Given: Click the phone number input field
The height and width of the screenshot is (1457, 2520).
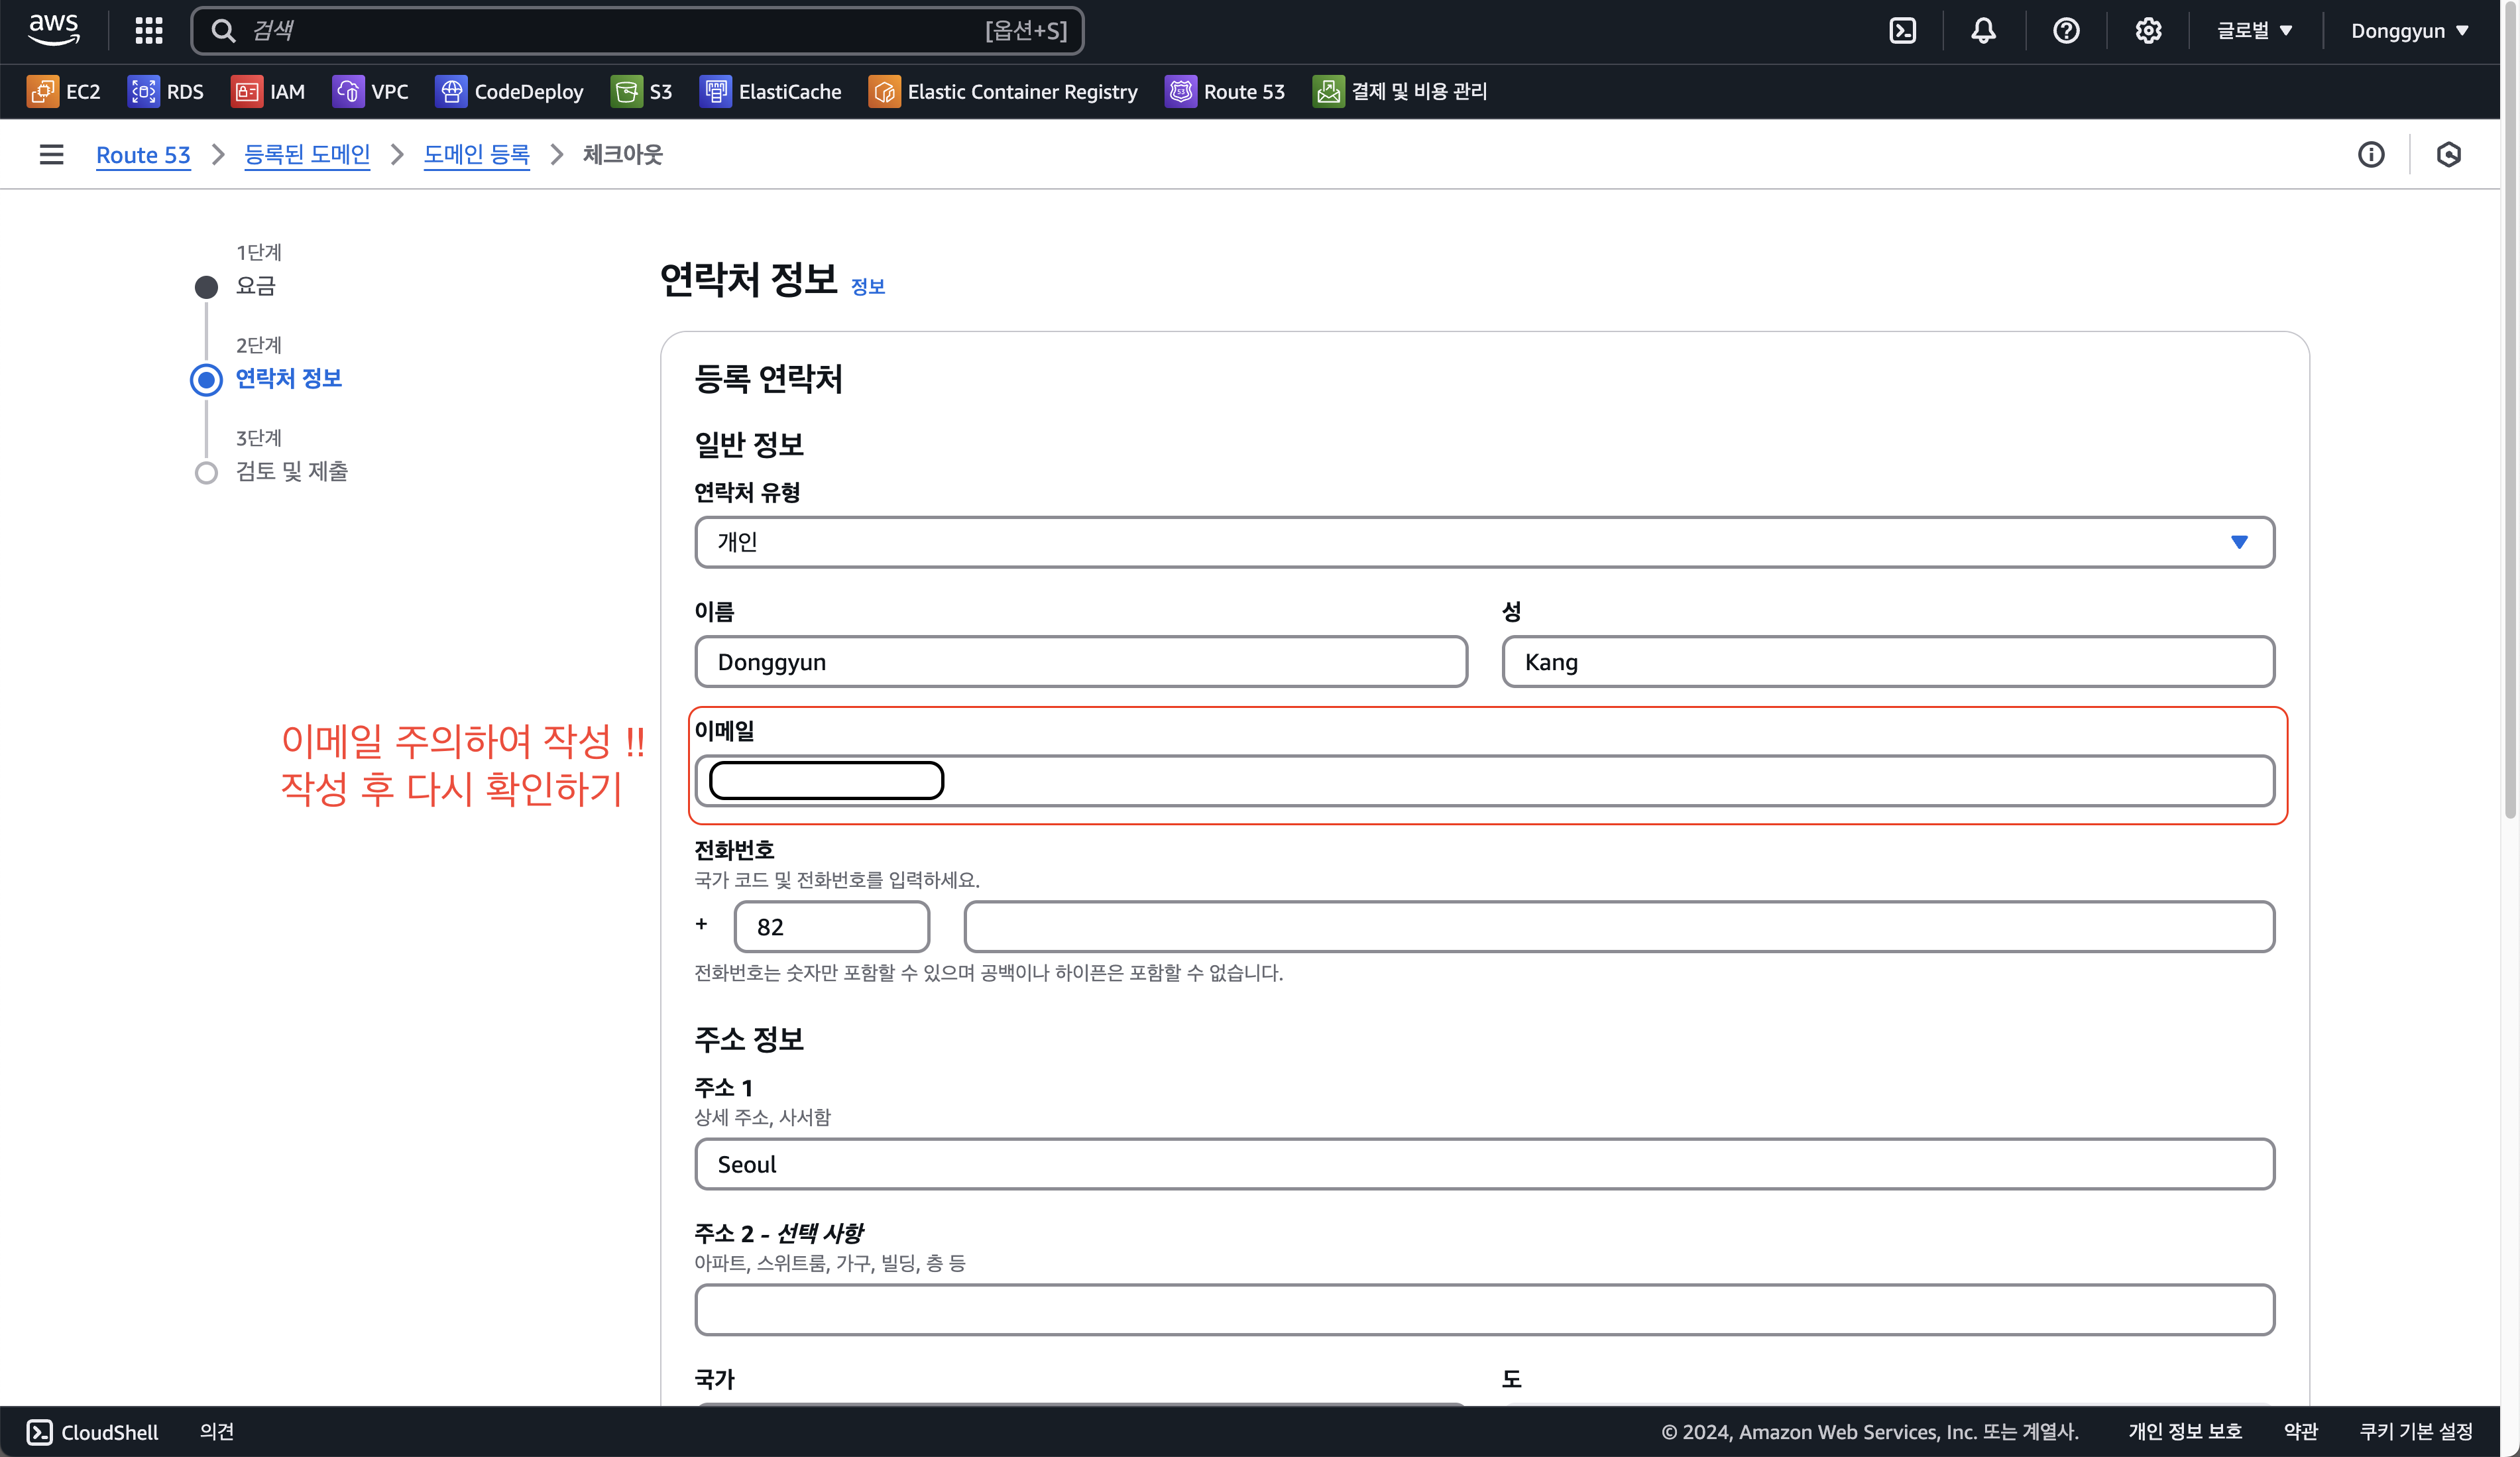Looking at the screenshot, I should pyautogui.click(x=1618, y=927).
